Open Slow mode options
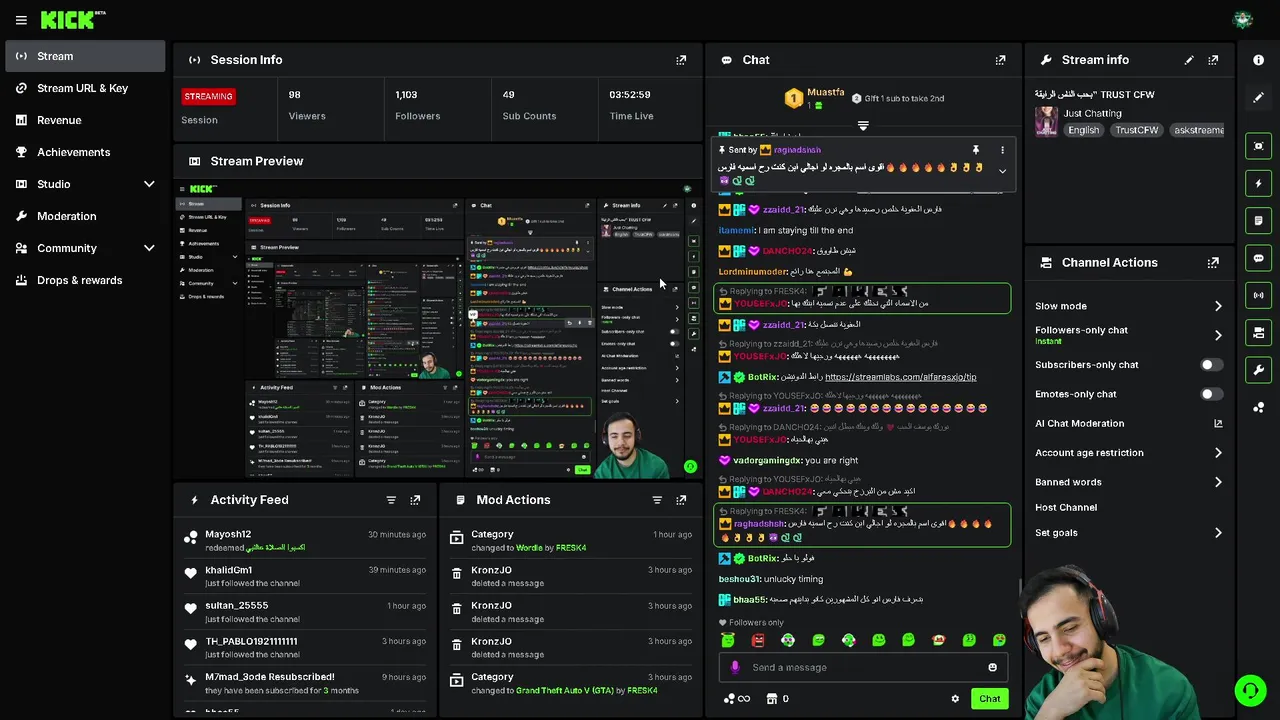The image size is (1280, 720). point(1129,306)
